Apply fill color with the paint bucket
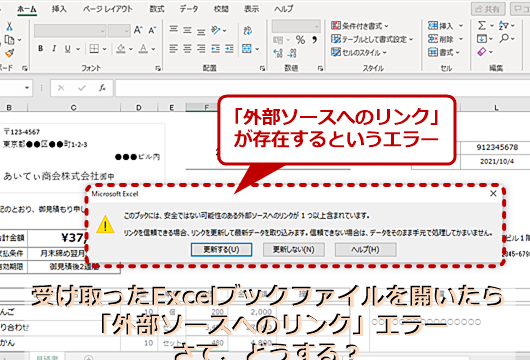The width and height of the screenshot is (530, 360). point(121,49)
